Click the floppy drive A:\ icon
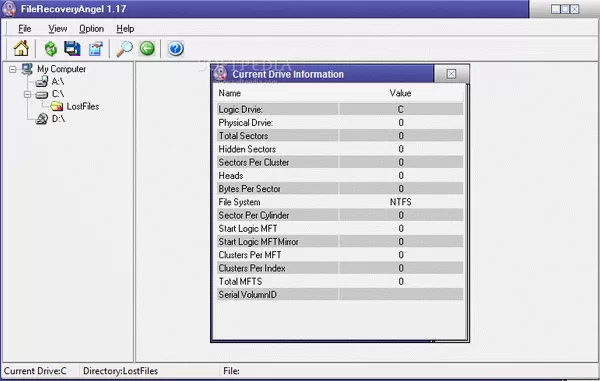The image size is (600, 381). point(42,81)
